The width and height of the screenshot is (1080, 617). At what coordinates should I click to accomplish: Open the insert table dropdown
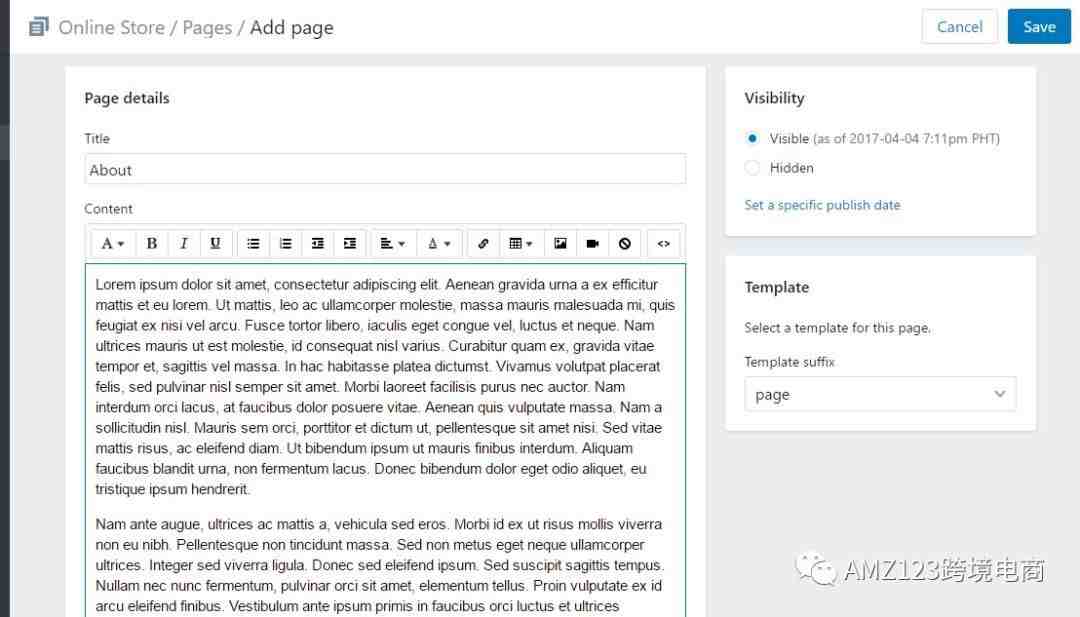coord(520,244)
